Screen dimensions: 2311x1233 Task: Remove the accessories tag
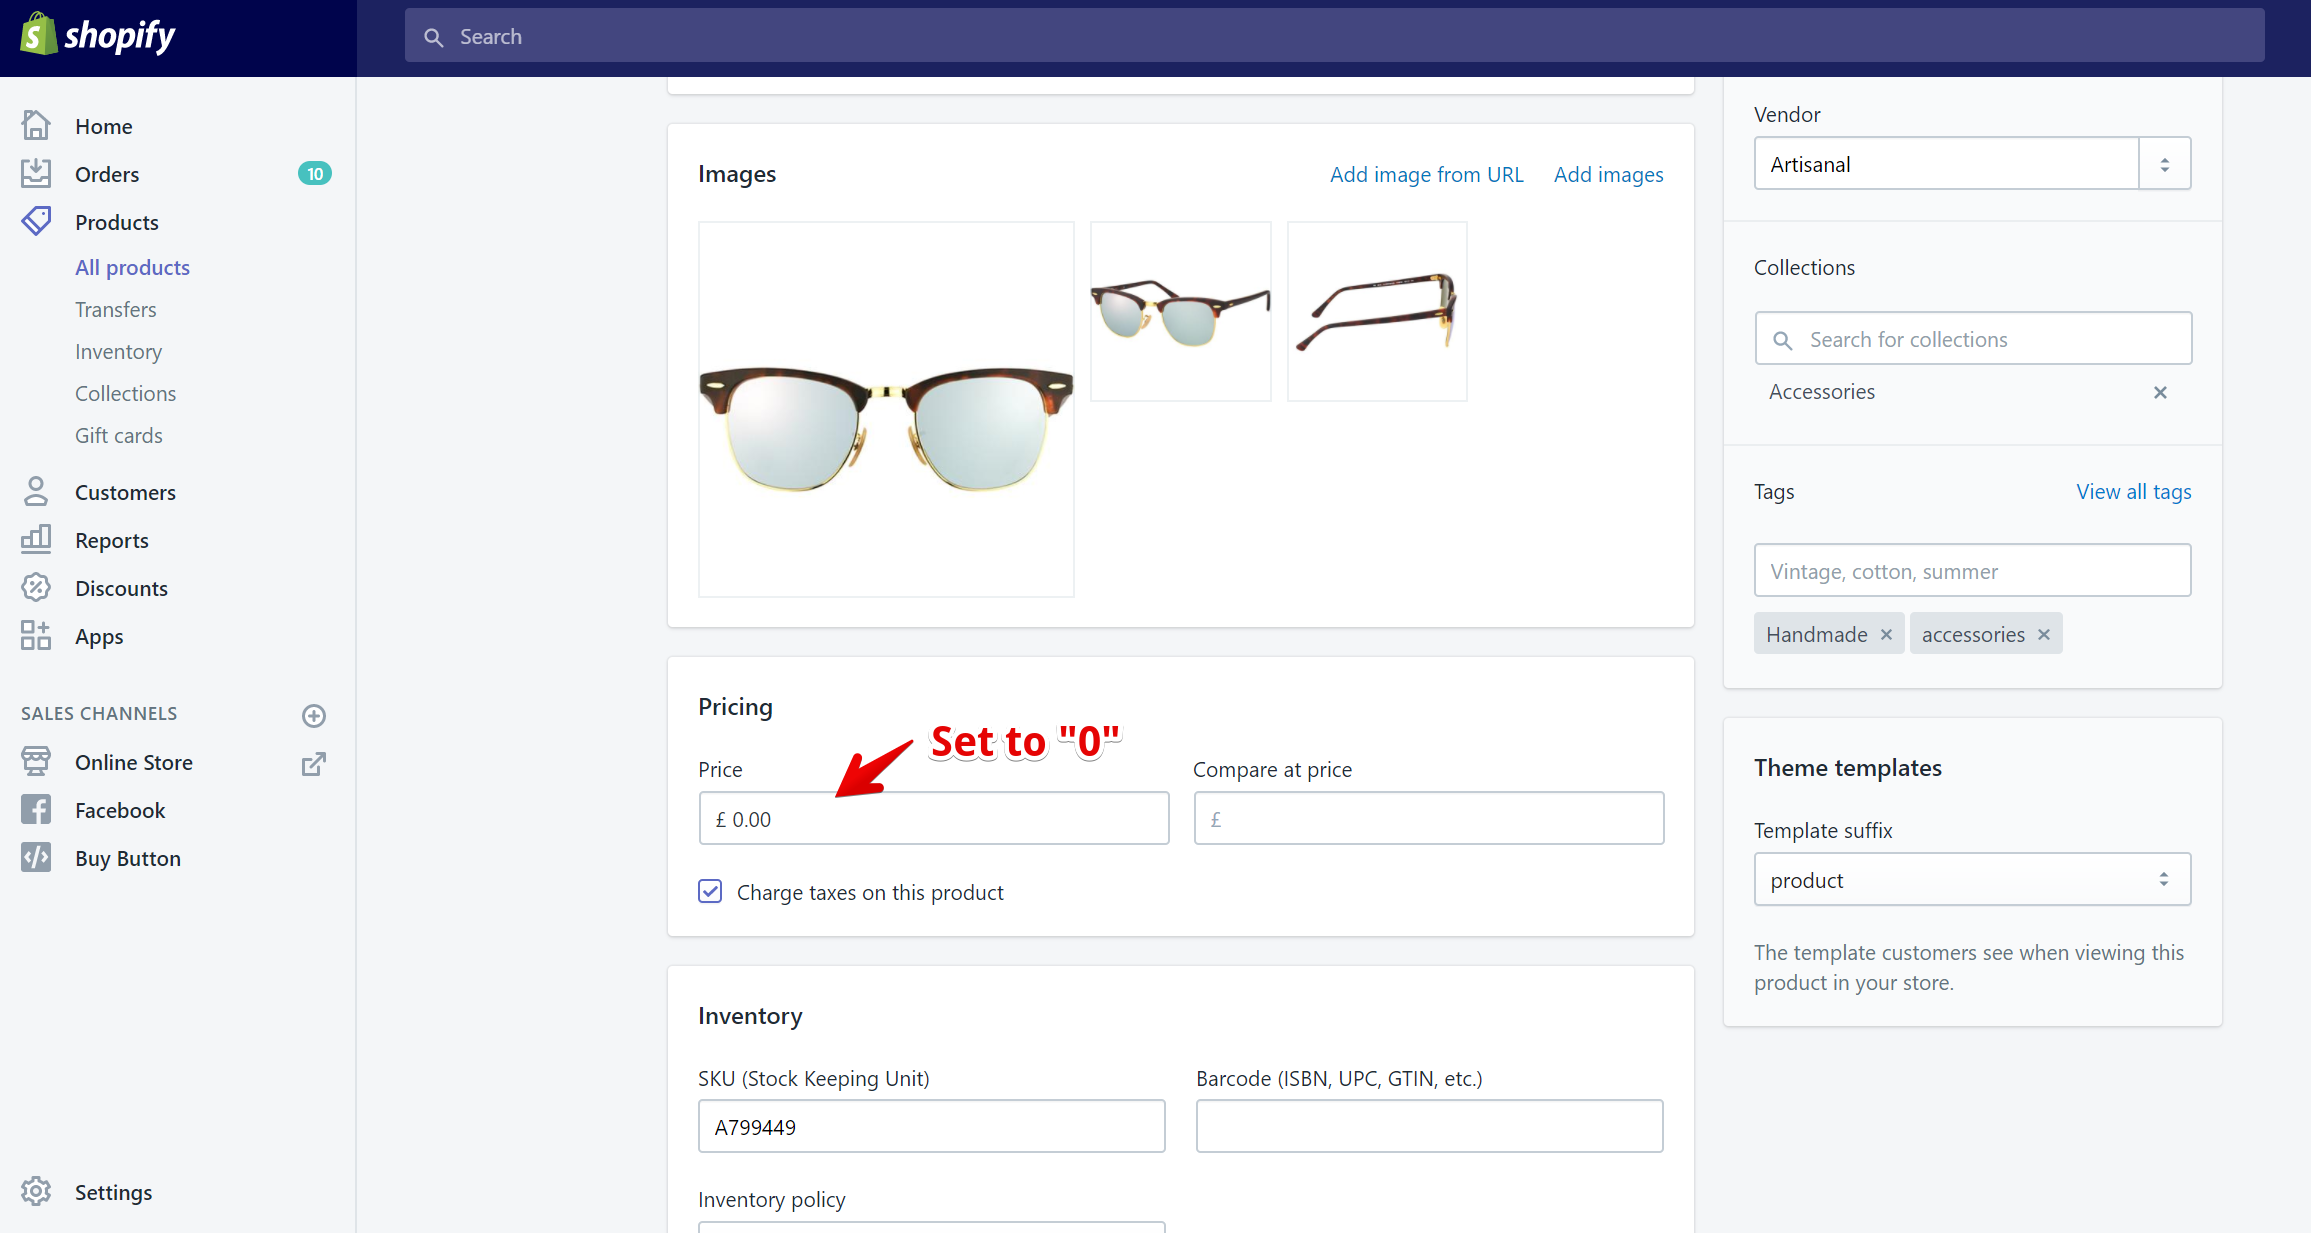(2044, 635)
